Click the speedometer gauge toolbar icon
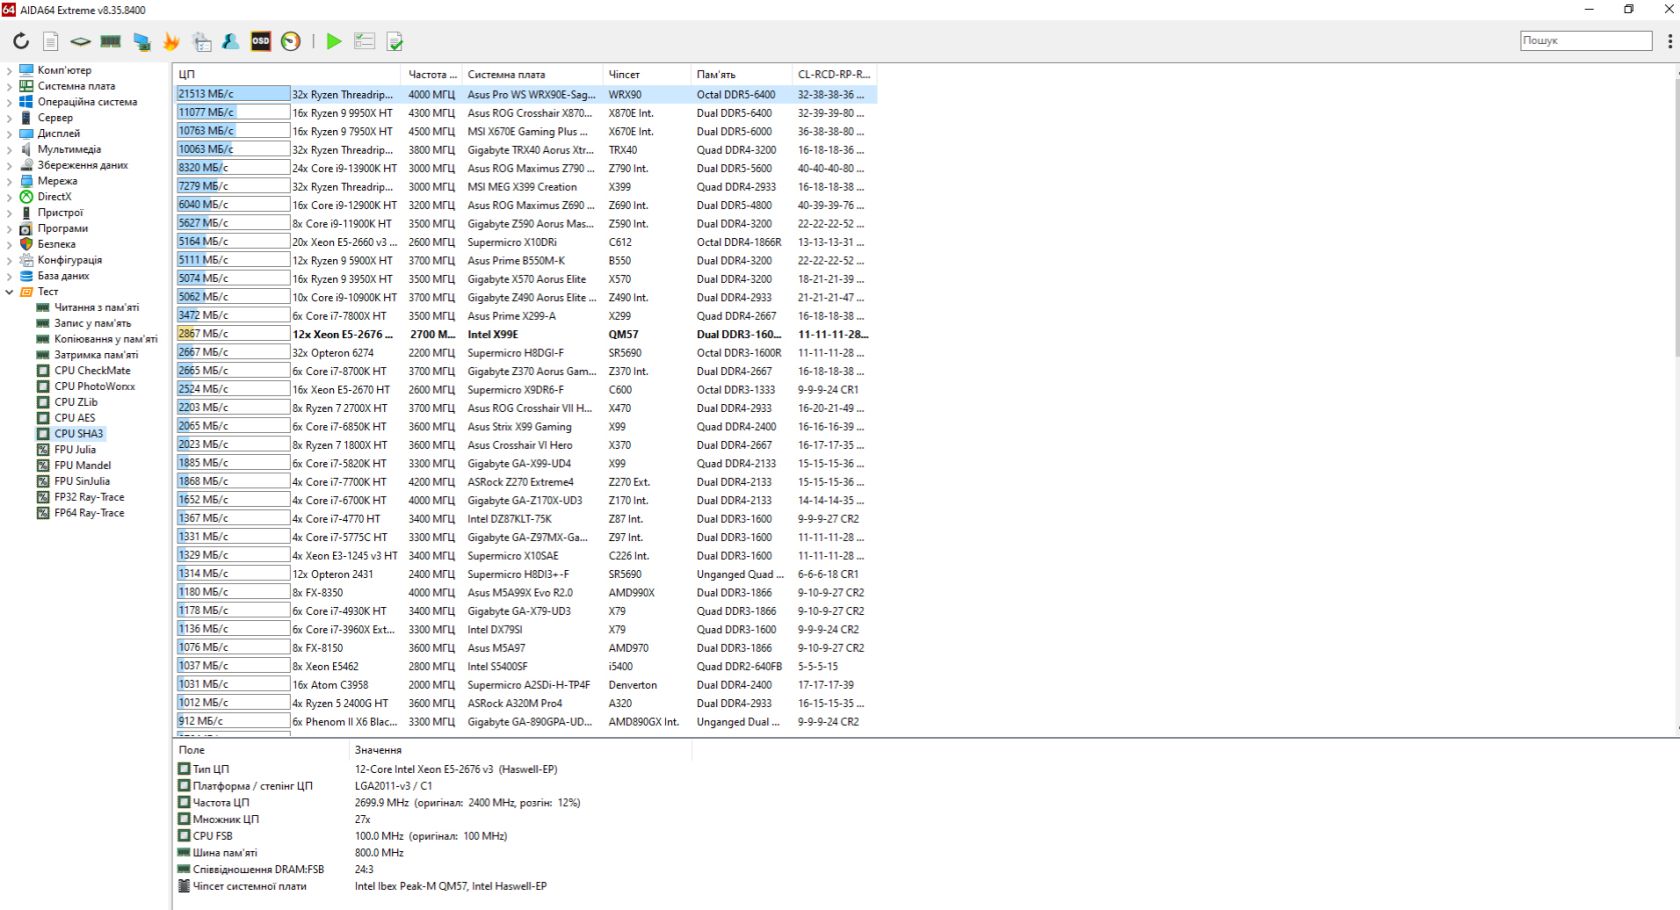Image resolution: width=1680 pixels, height=910 pixels. [291, 41]
